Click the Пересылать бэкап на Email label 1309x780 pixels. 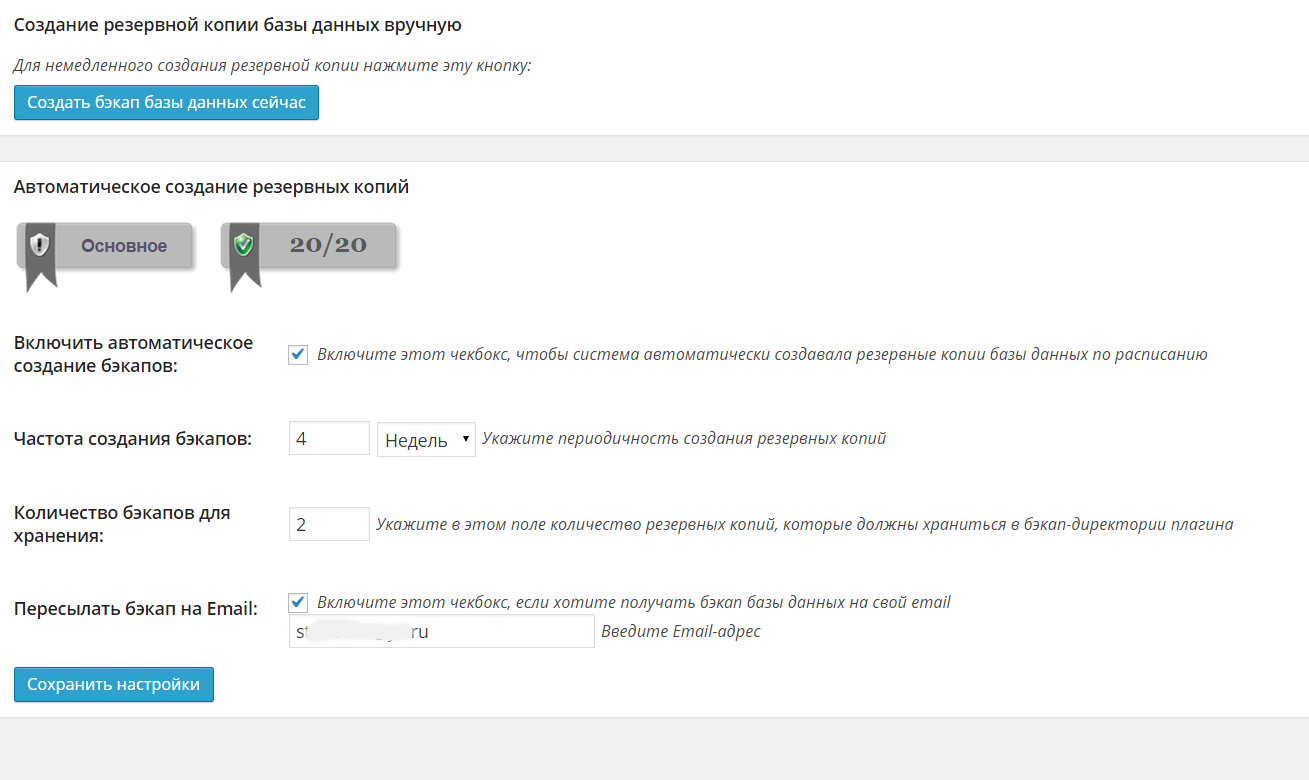tap(136, 608)
